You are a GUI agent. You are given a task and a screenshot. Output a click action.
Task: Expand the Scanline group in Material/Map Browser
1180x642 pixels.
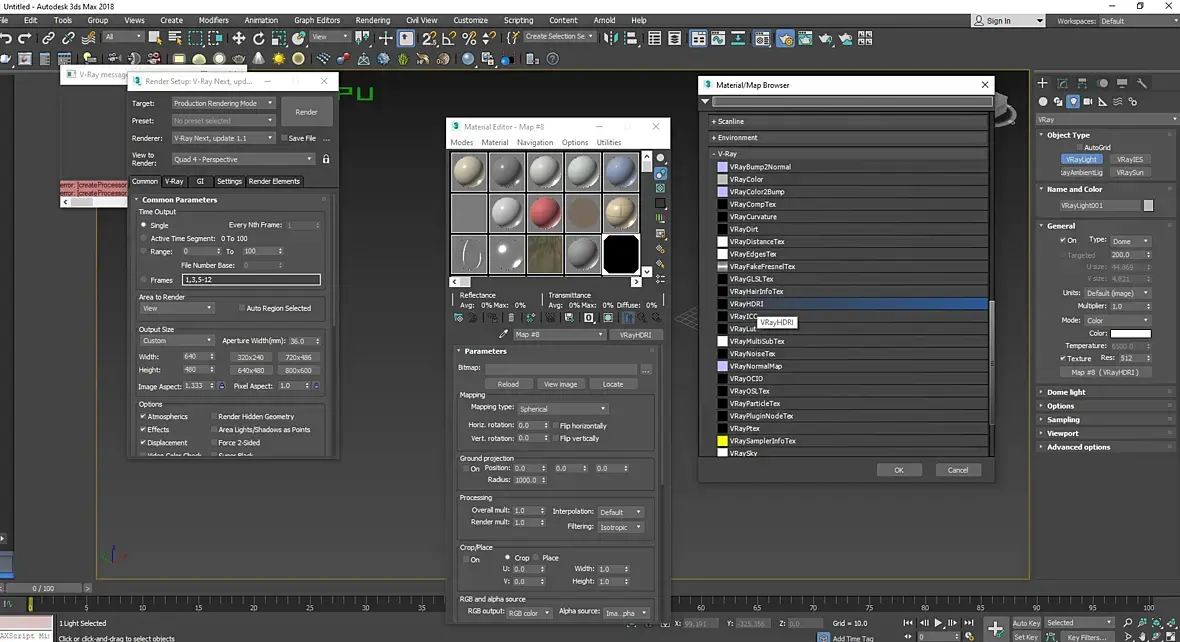pos(732,121)
